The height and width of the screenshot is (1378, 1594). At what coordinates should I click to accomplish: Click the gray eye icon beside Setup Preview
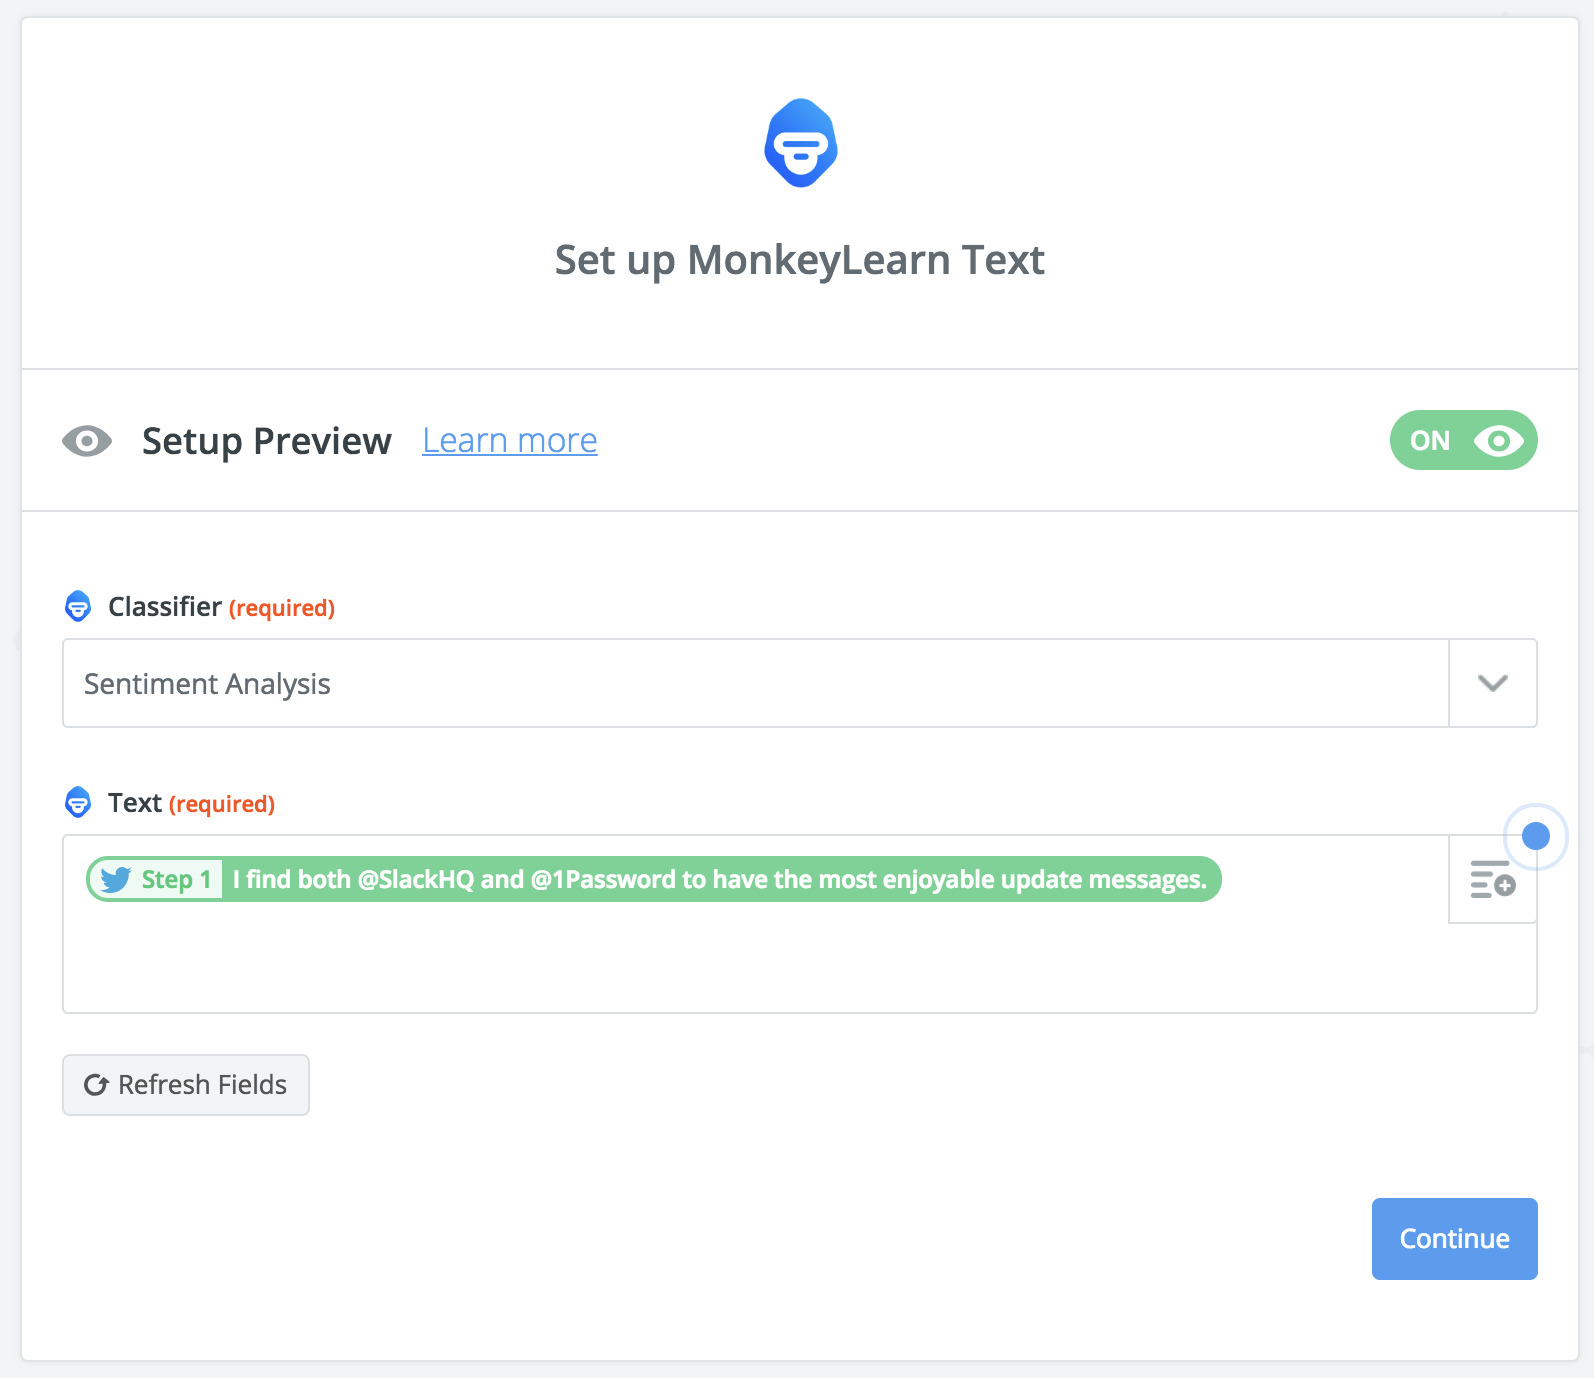87,441
